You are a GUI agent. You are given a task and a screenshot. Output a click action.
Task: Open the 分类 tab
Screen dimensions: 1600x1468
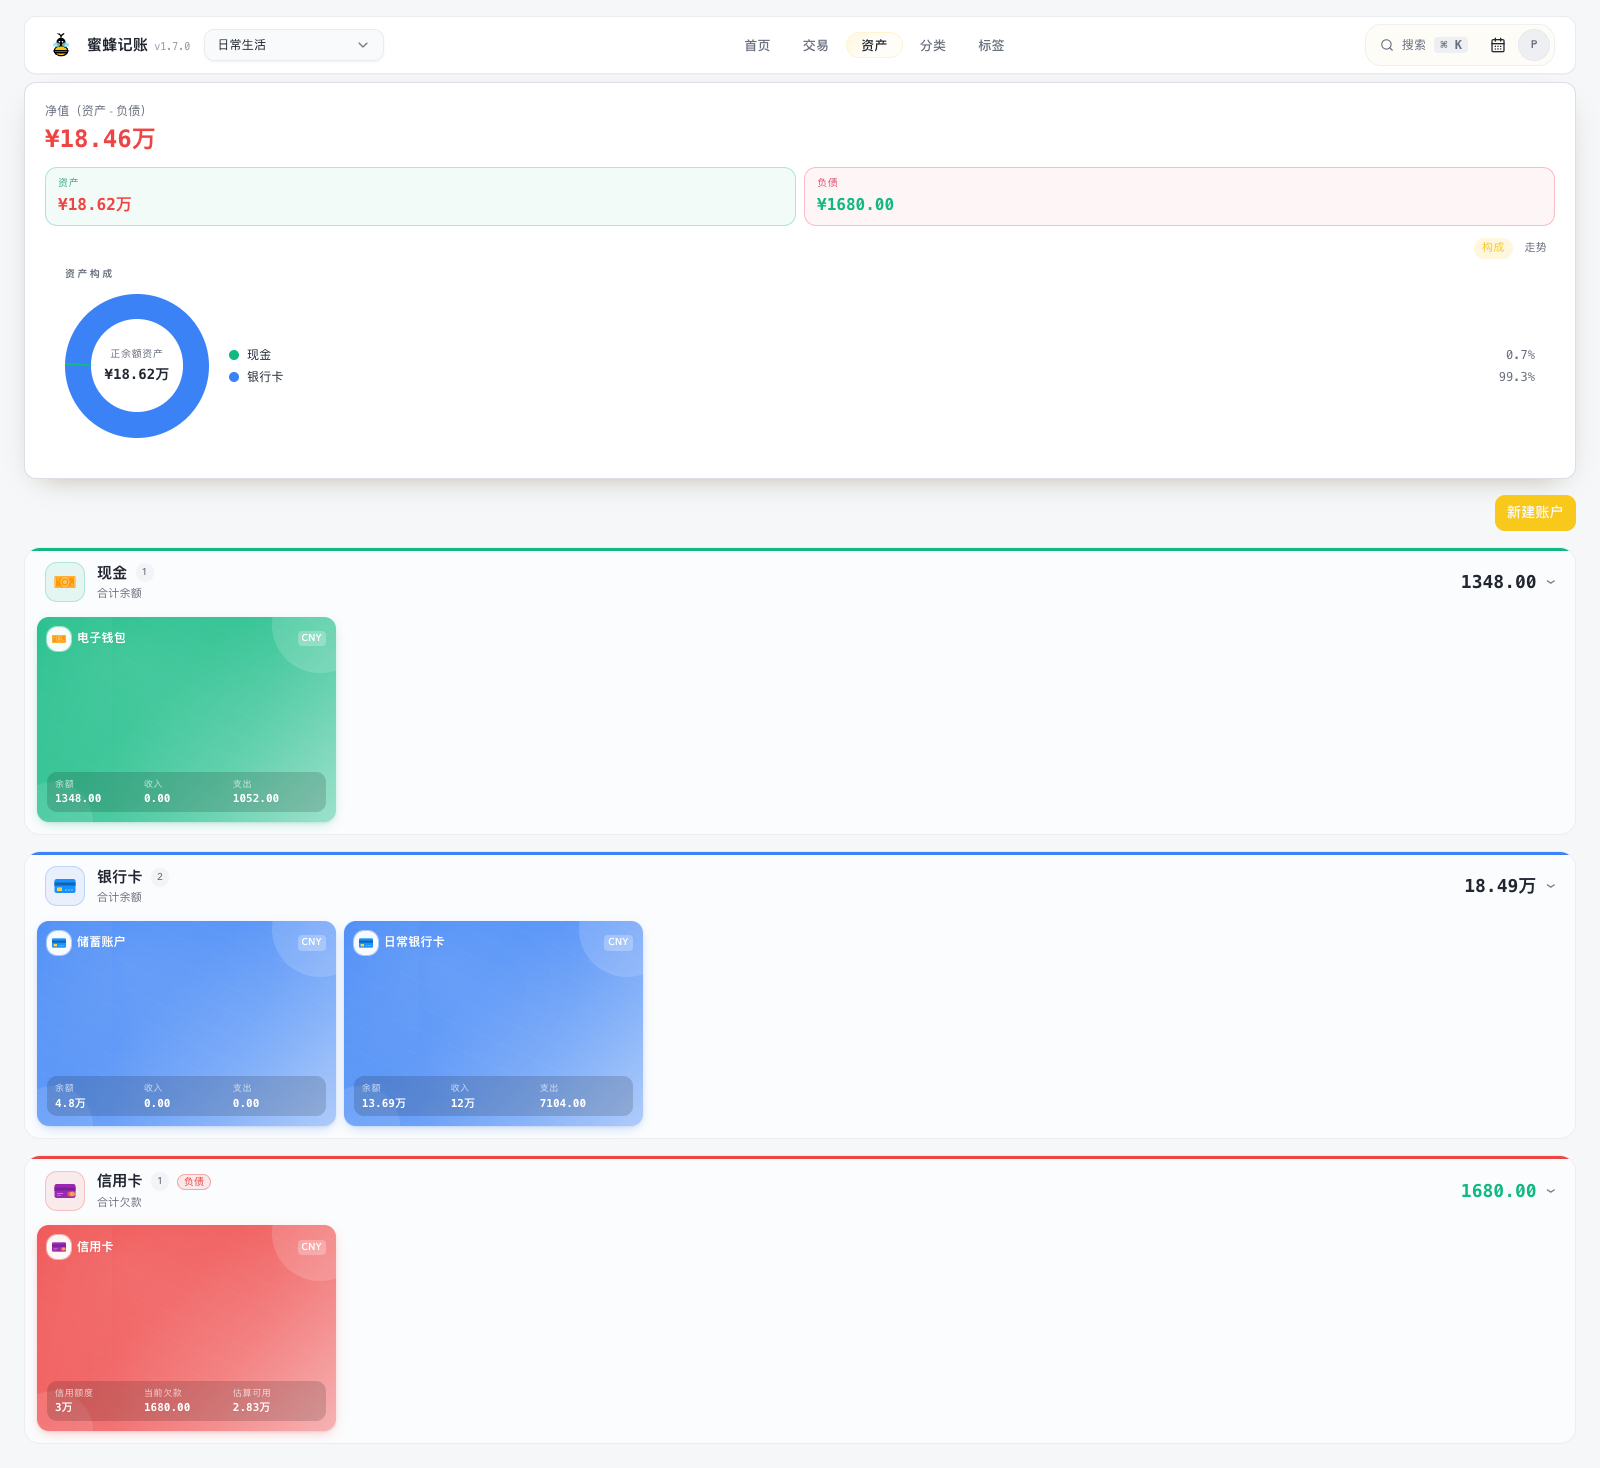pyautogui.click(x=933, y=45)
